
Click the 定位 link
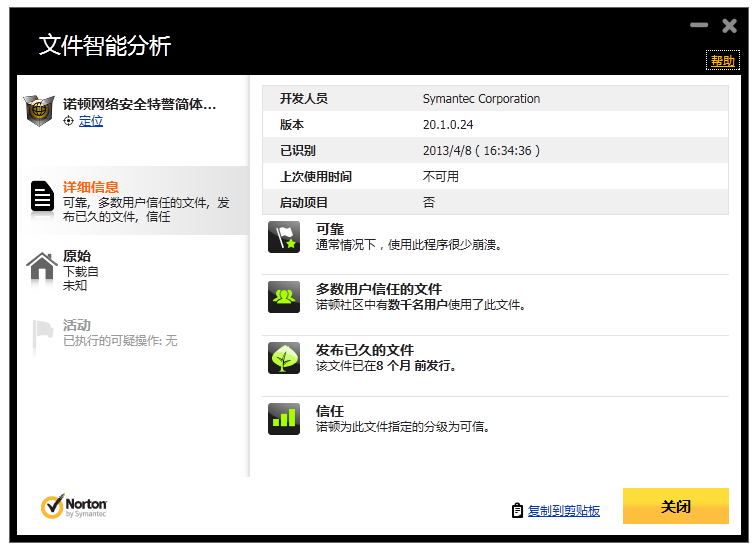[x=90, y=121]
